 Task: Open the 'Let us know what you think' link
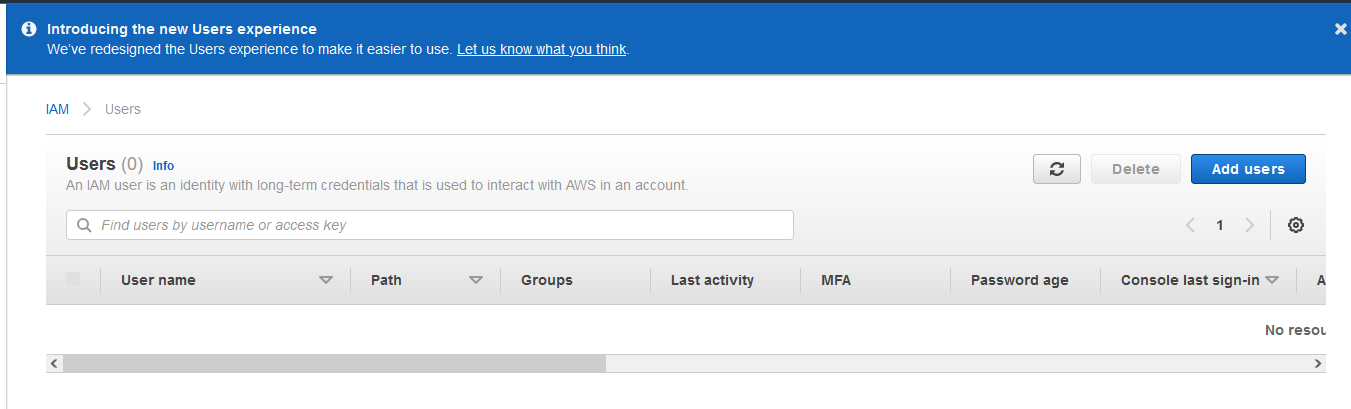click(542, 49)
